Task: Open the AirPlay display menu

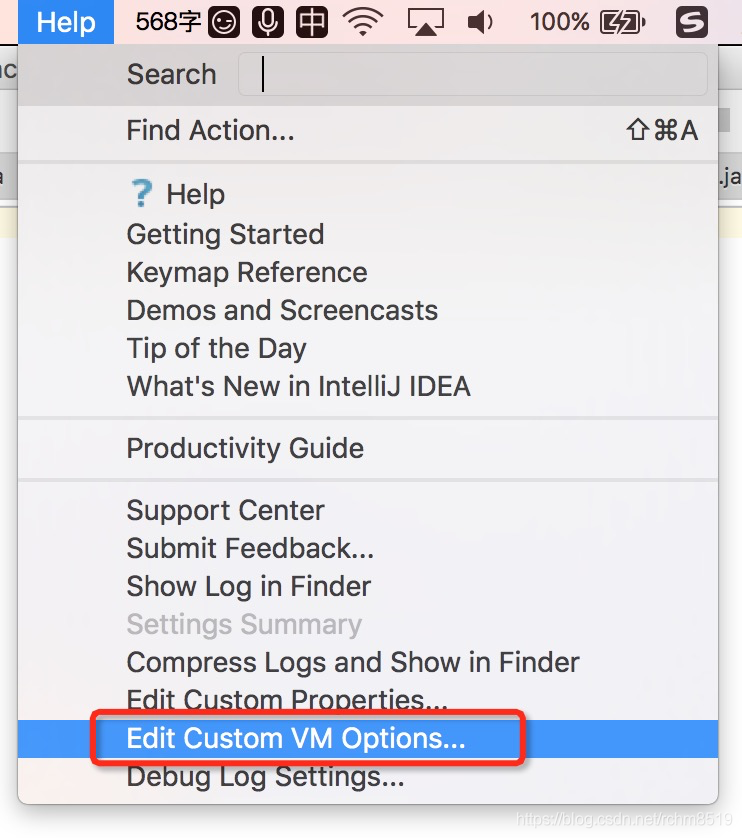Action: tap(426, 22)
